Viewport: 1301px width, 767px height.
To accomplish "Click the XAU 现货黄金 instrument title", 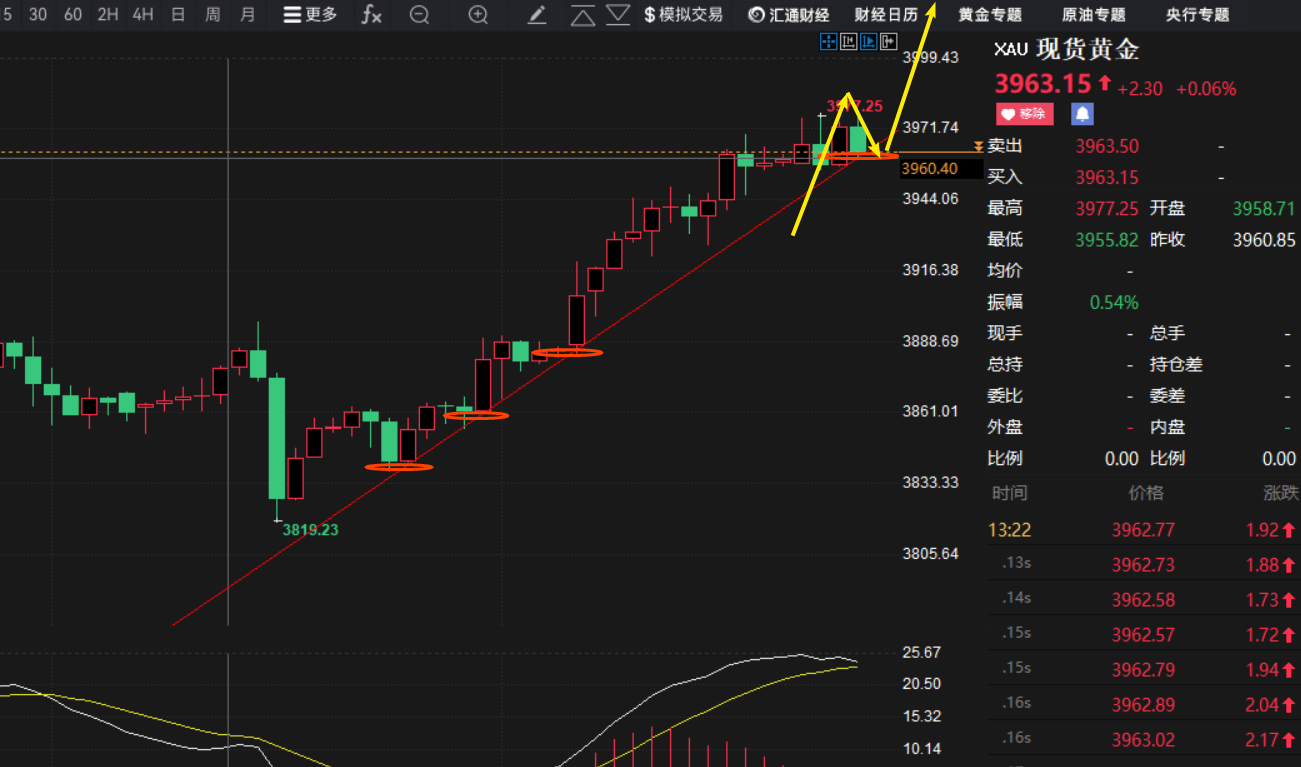I will pyautogui.click(x=1066, y=49).
